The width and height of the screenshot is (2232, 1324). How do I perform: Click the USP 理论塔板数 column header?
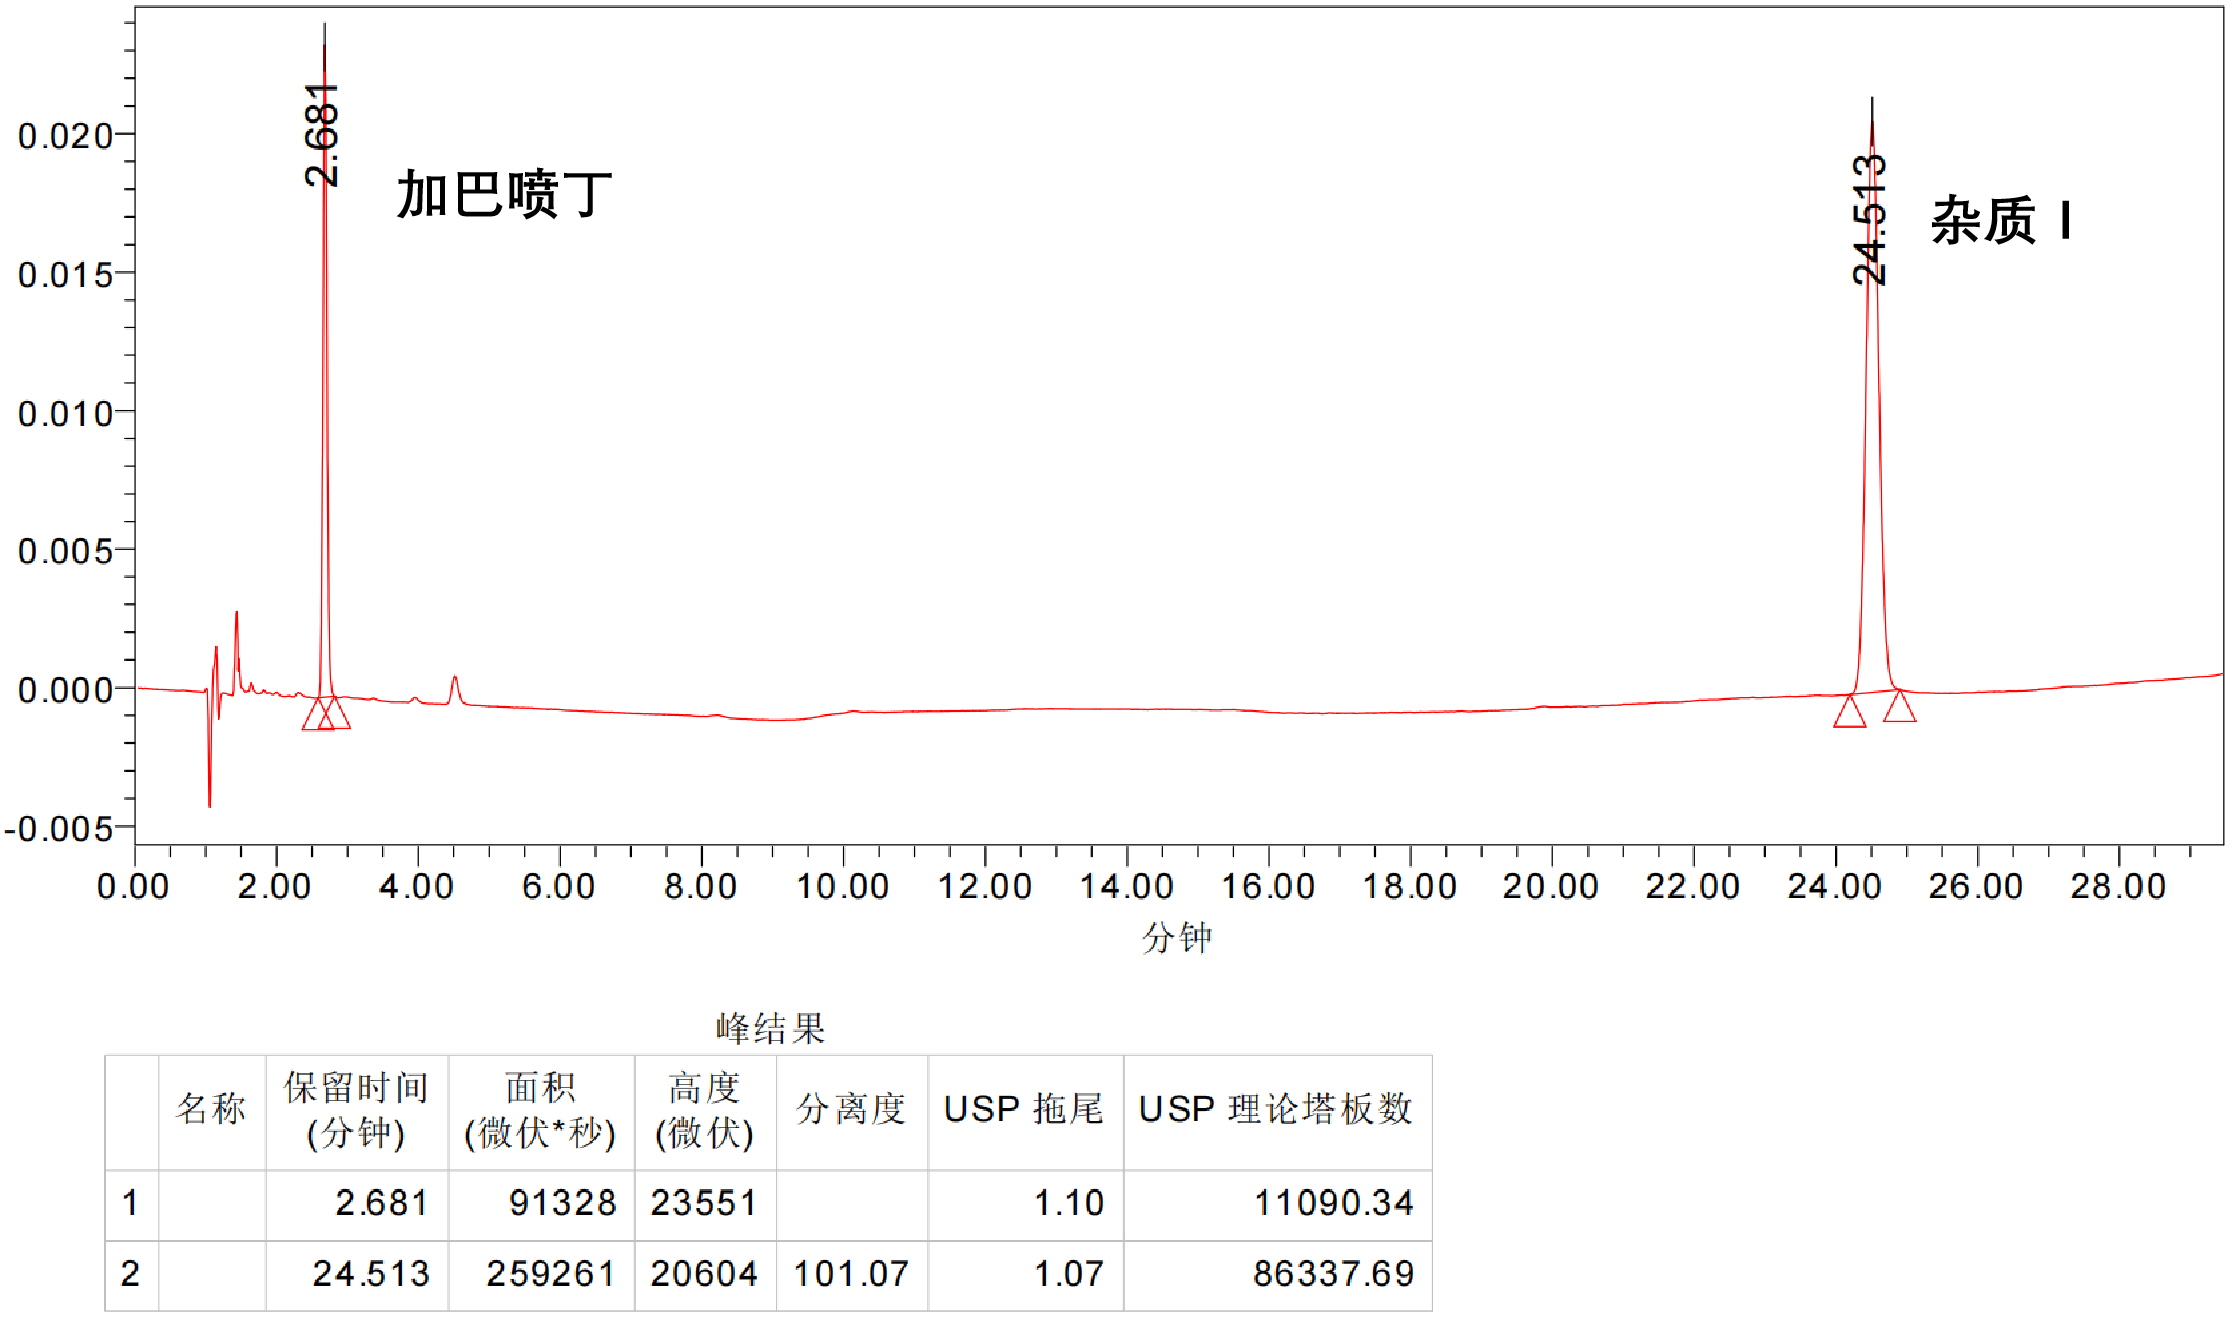pyautogui.click(x=1276, y=1110)
